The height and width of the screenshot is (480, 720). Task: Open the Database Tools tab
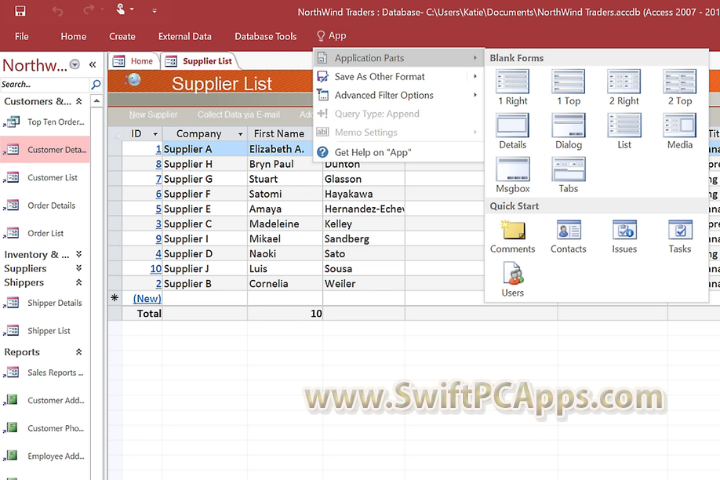pos(265,36)
